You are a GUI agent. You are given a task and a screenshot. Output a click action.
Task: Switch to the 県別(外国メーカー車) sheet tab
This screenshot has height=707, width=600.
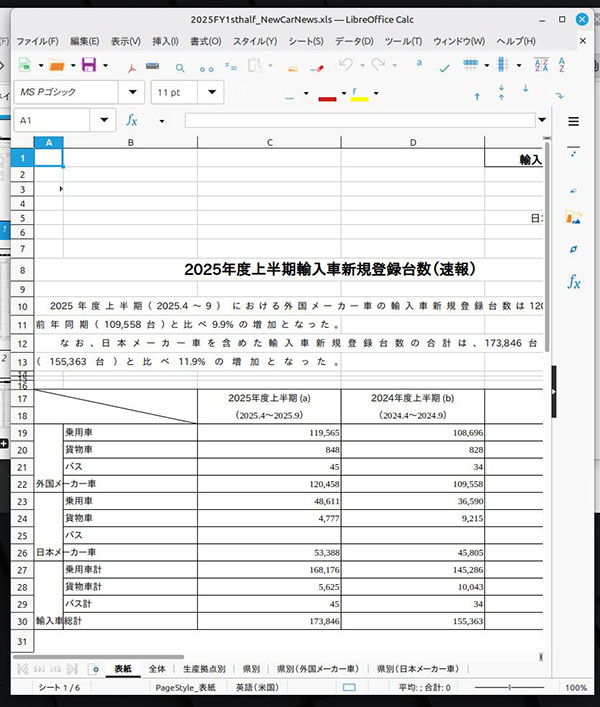(318, 668)
